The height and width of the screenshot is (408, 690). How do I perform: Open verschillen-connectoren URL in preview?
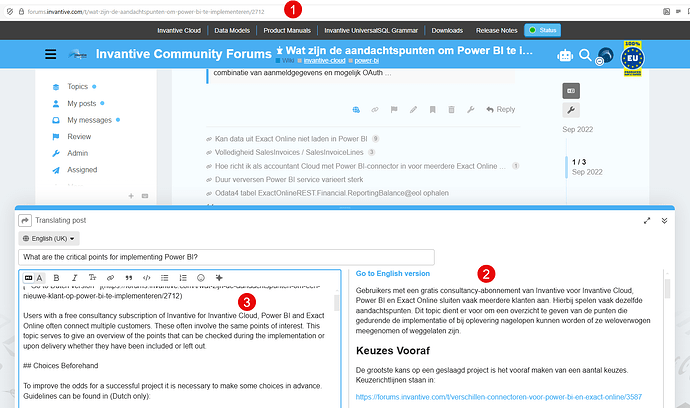tap(499, 397)
